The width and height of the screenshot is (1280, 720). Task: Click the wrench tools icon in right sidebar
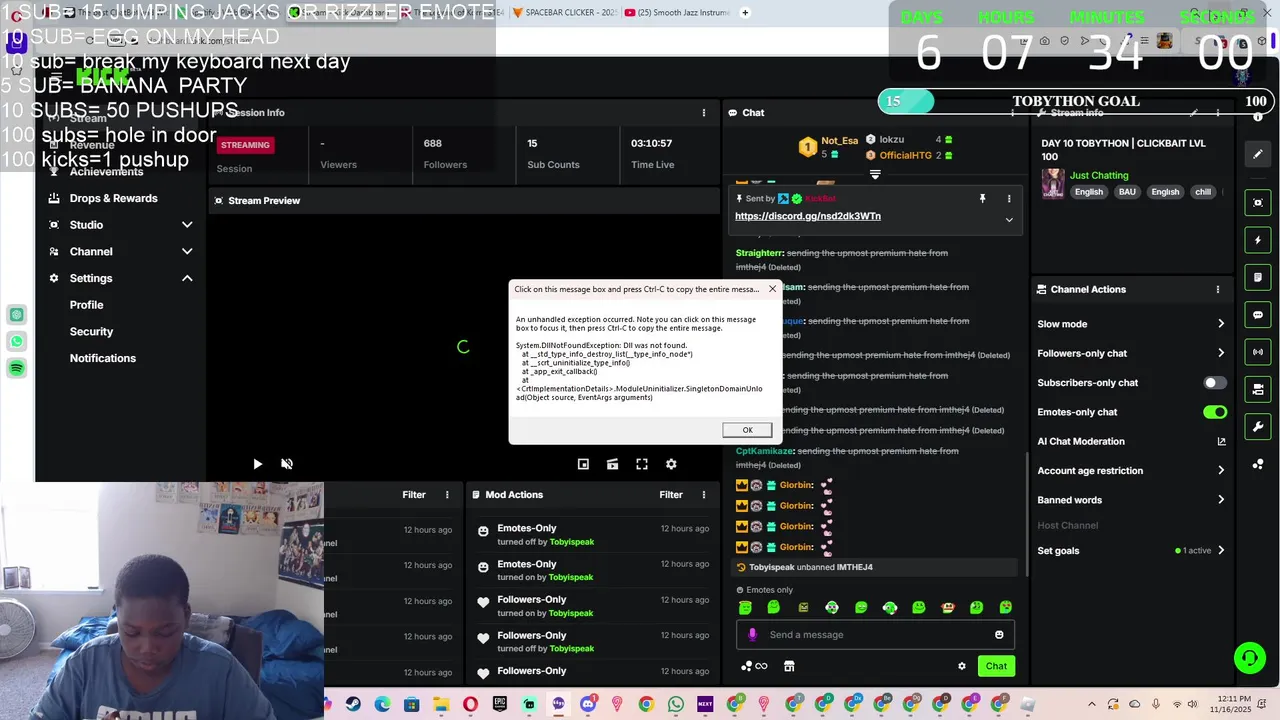point(1258,426)
